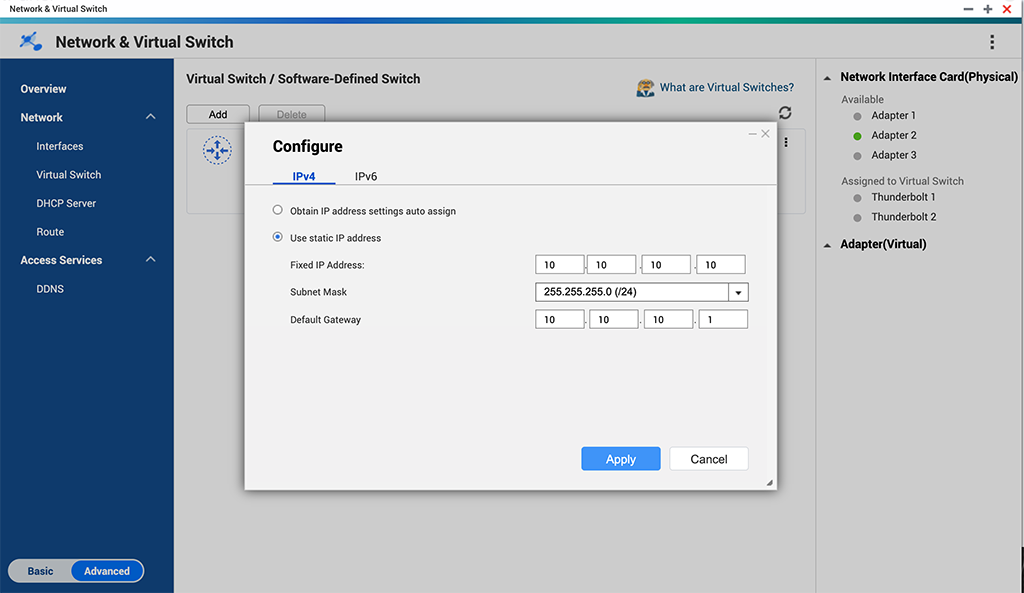
Task: Switch to Basic mode
Action: [40, 571]
